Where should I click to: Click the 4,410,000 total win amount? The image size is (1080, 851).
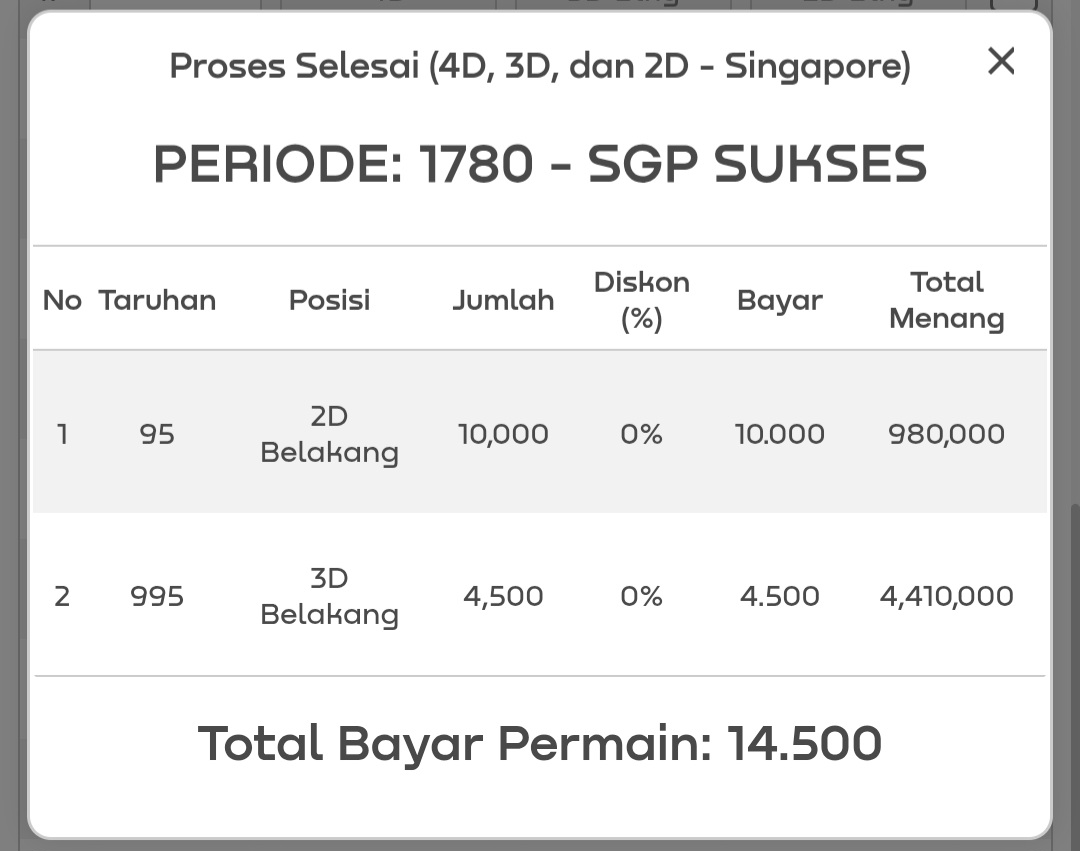click(x=946, y=596)
